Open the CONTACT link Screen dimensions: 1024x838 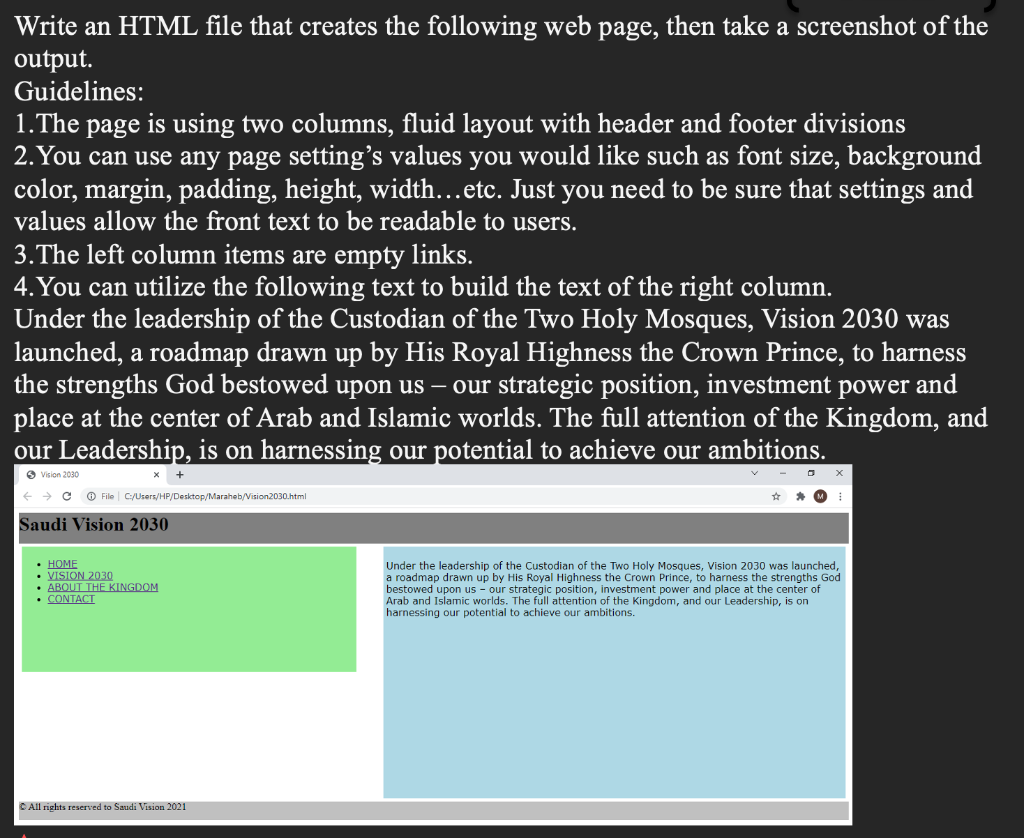[71, 598]
